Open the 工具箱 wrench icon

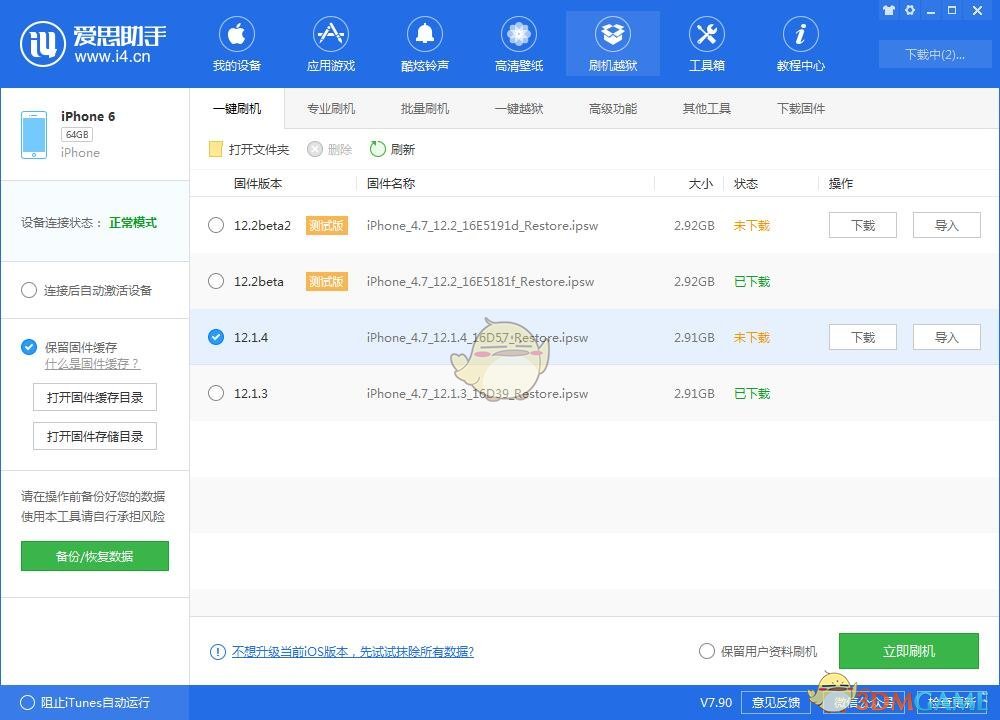706,36
